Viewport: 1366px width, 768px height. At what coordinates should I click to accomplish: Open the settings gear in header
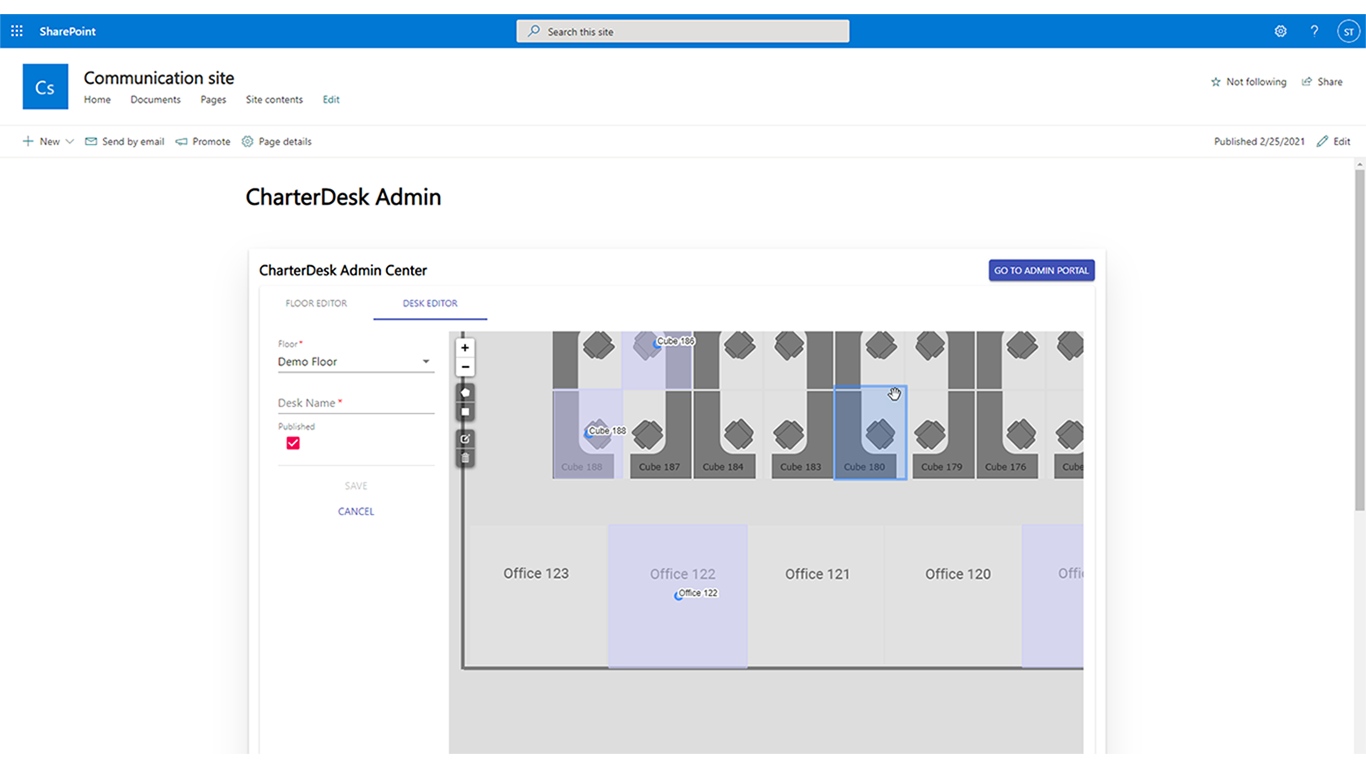(x=1280, y=31)
